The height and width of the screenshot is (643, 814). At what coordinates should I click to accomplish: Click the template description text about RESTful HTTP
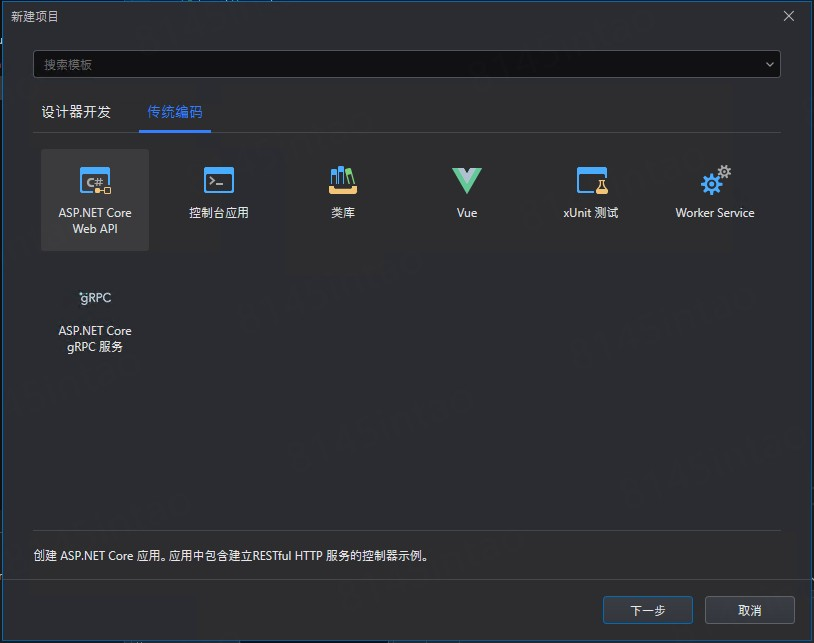[x=232, y=555]
